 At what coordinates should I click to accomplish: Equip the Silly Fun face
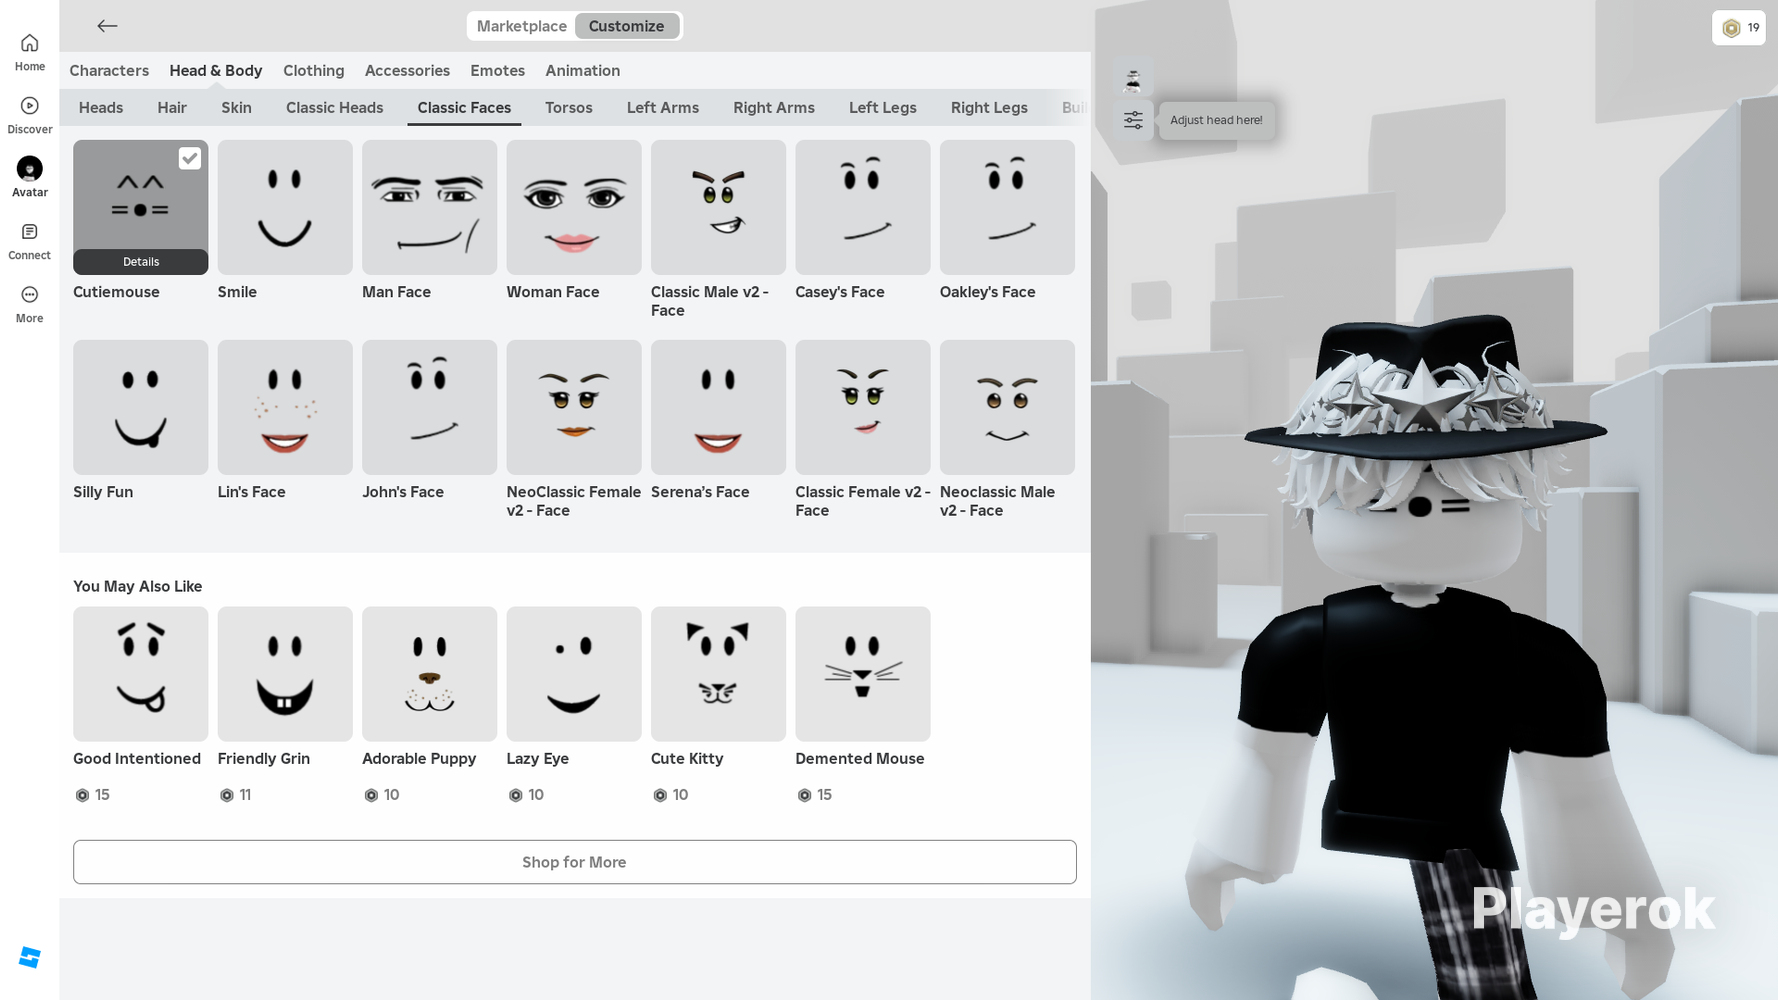(x=141, y=407)
